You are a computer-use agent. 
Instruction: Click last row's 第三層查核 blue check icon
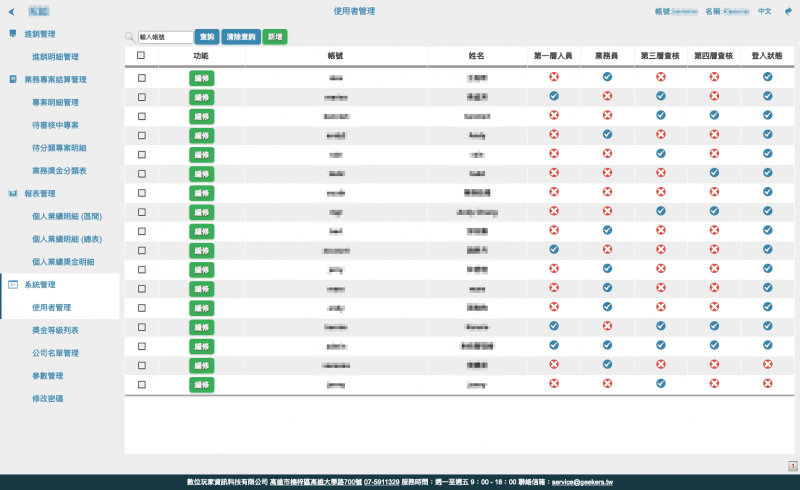(661, 383)
